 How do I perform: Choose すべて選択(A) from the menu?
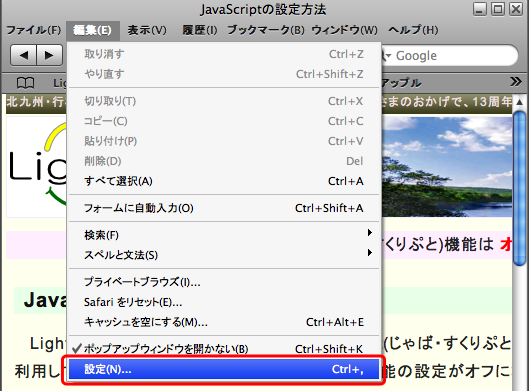(x=224, y=181)
